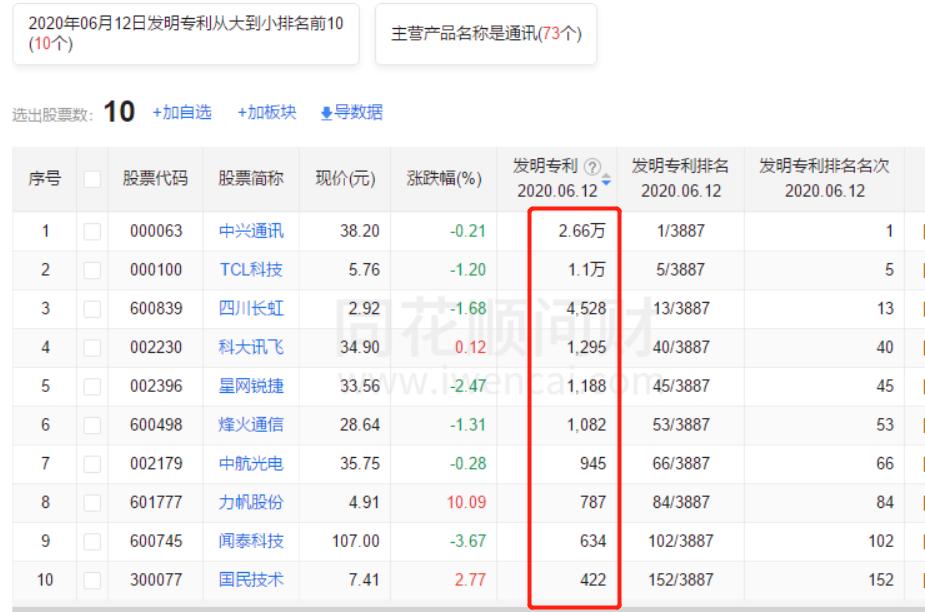Click the 10.09 change percentage cell
The width and height of the screenshot is (925, 612).
[467, 502]
